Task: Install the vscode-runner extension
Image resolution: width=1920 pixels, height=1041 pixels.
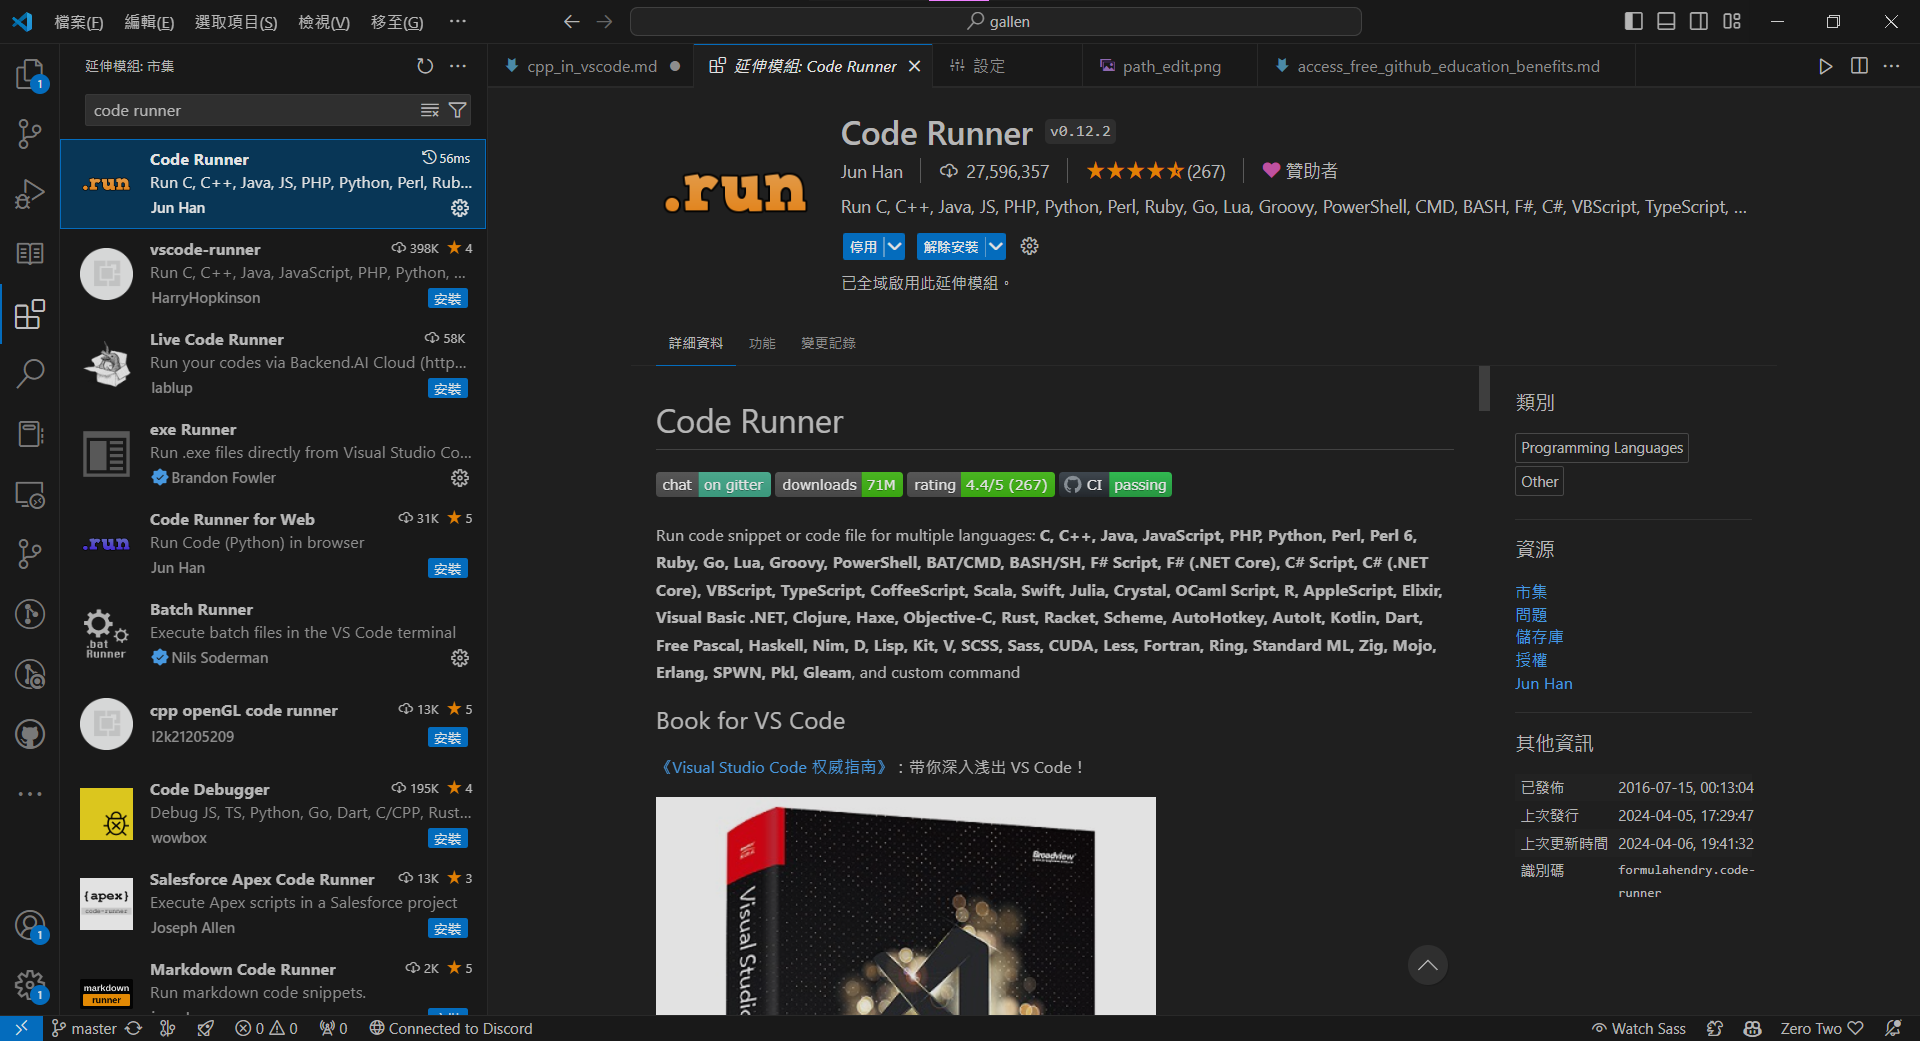Action: click(x=447, y=298)
